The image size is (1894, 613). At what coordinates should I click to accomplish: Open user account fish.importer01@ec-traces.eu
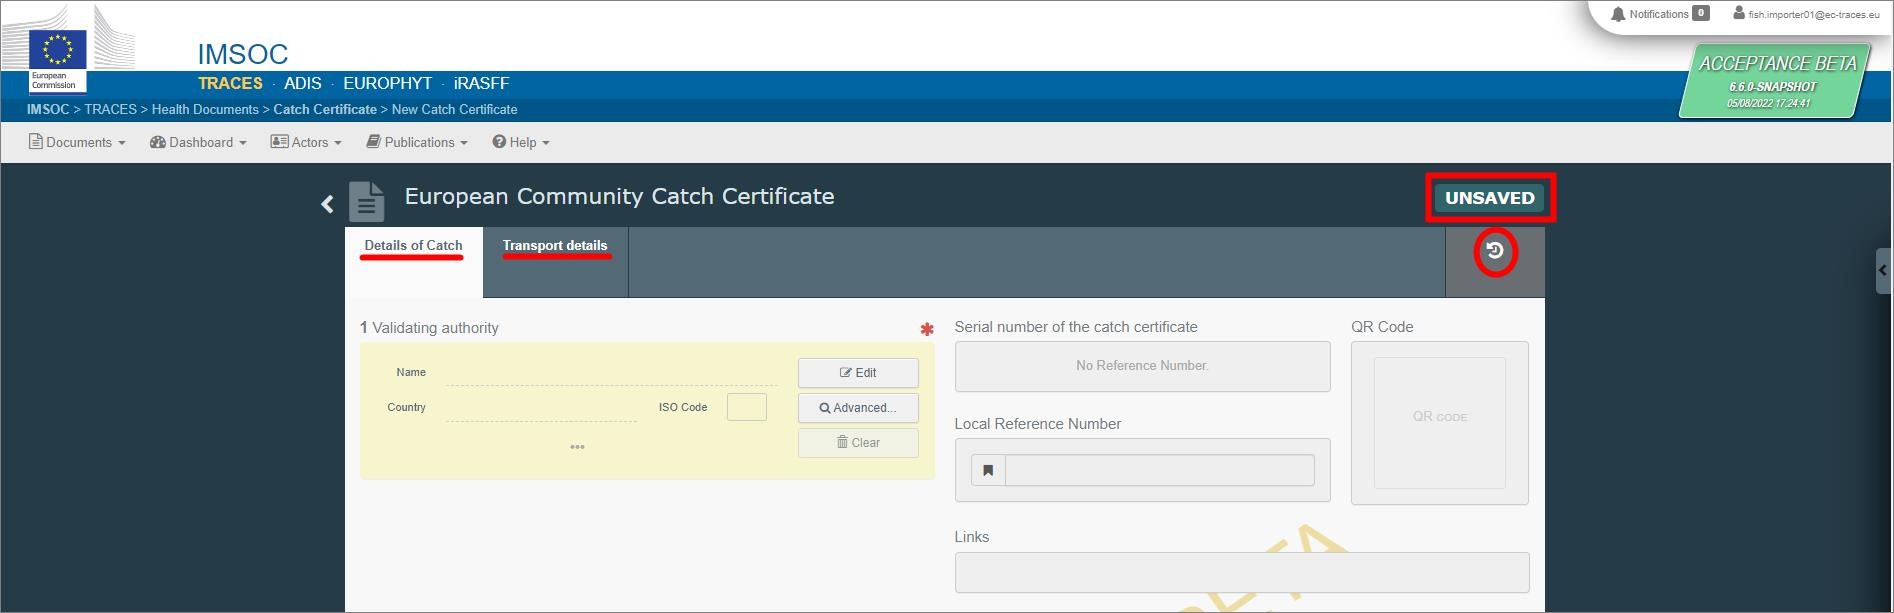point(1806,14)
